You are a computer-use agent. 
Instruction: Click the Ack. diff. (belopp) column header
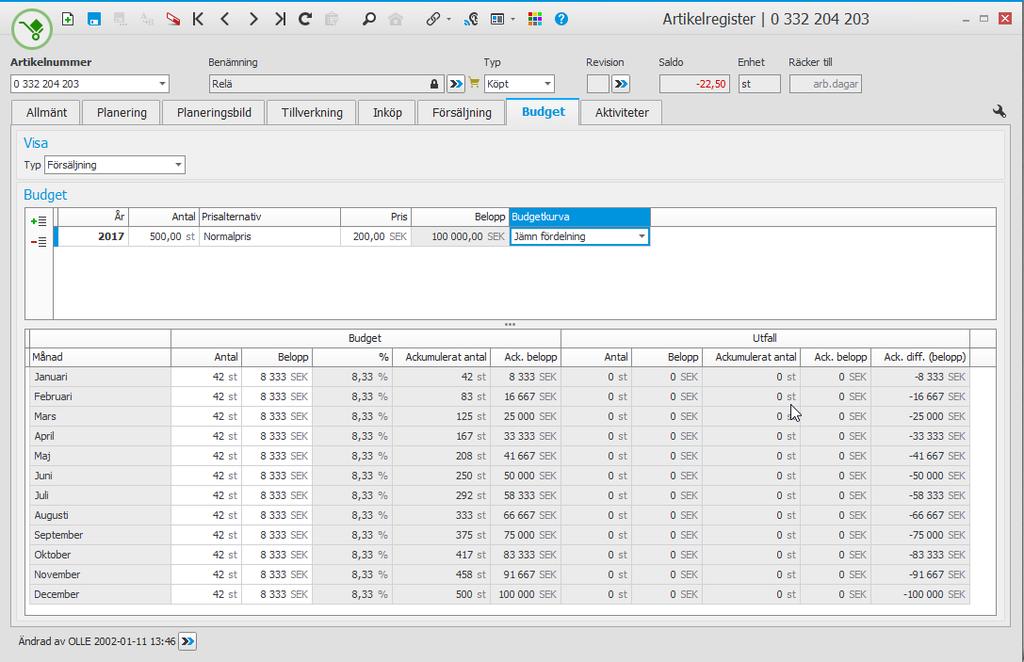921,357
